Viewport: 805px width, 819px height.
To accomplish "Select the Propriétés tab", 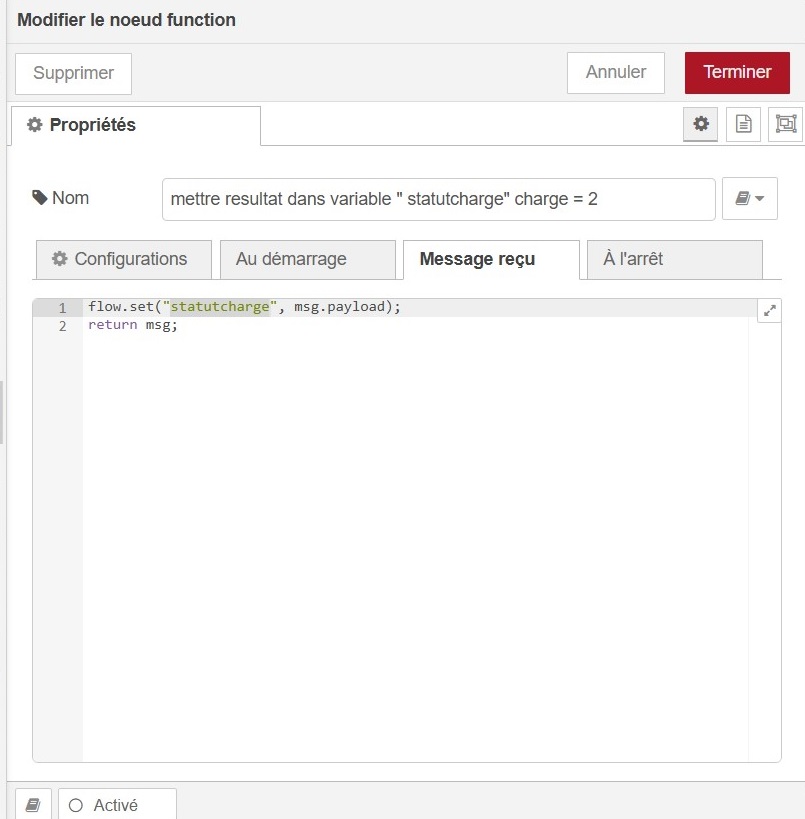I will pyautogui.click(x=135, y=126).
